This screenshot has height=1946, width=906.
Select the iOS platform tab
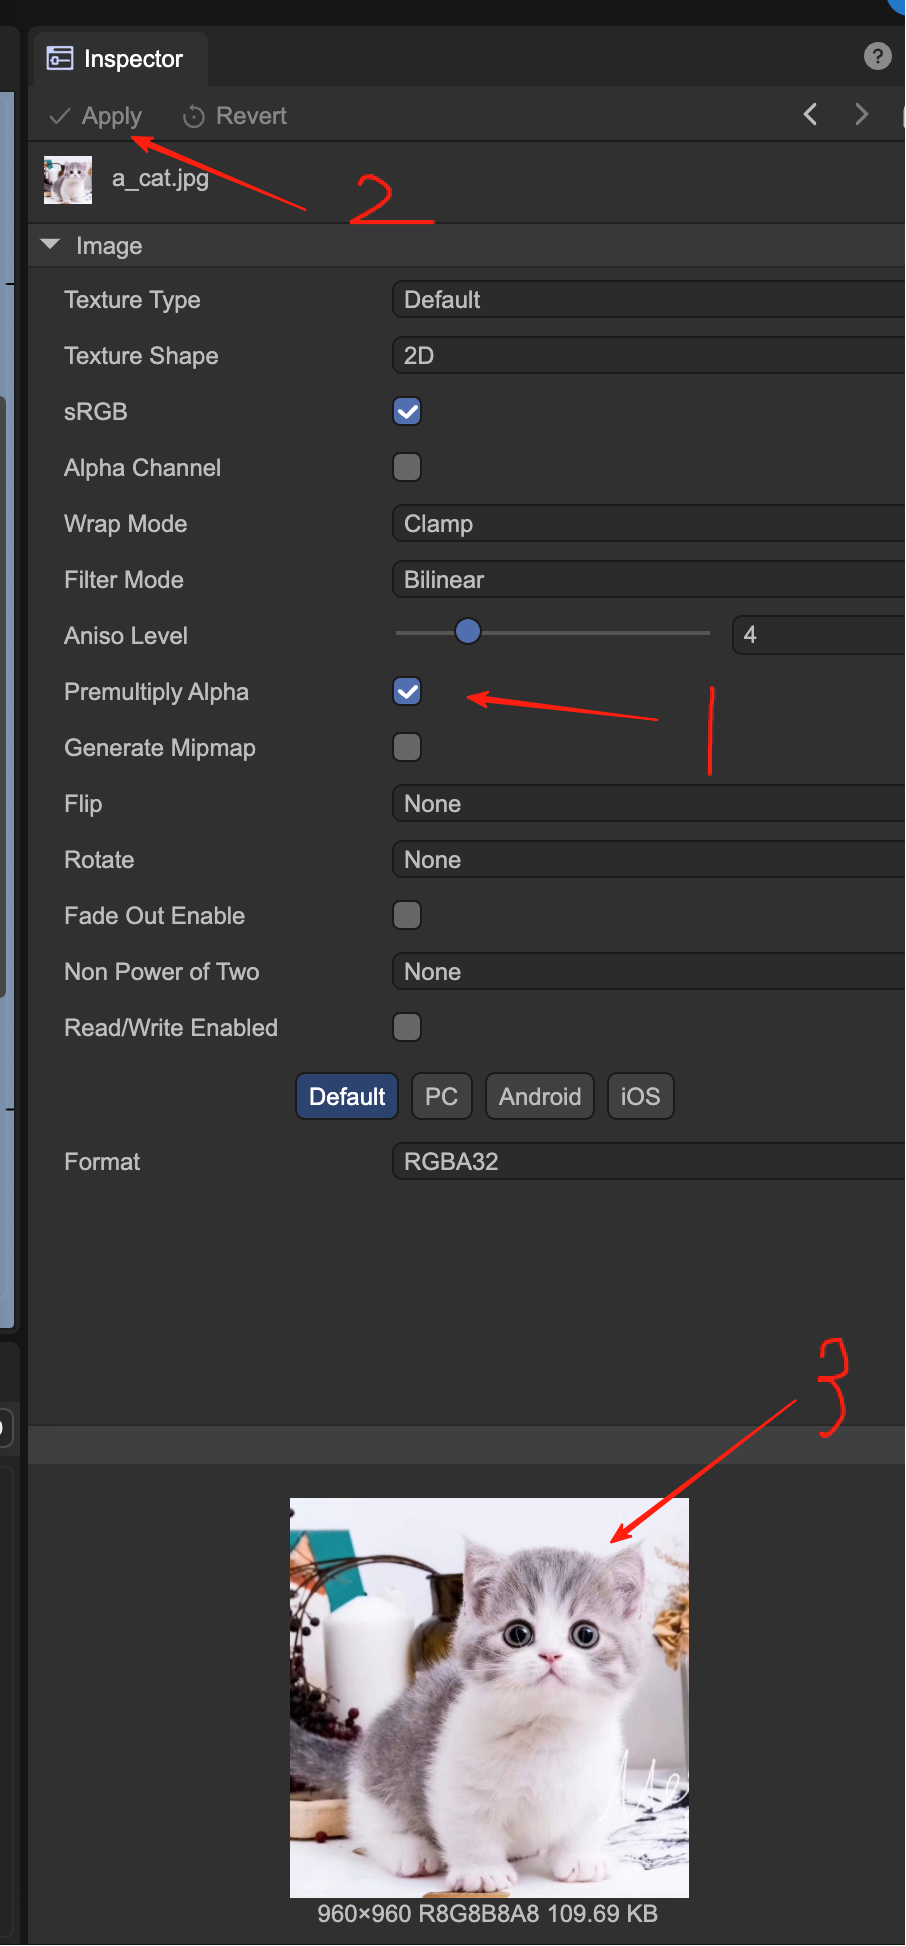640,1097
